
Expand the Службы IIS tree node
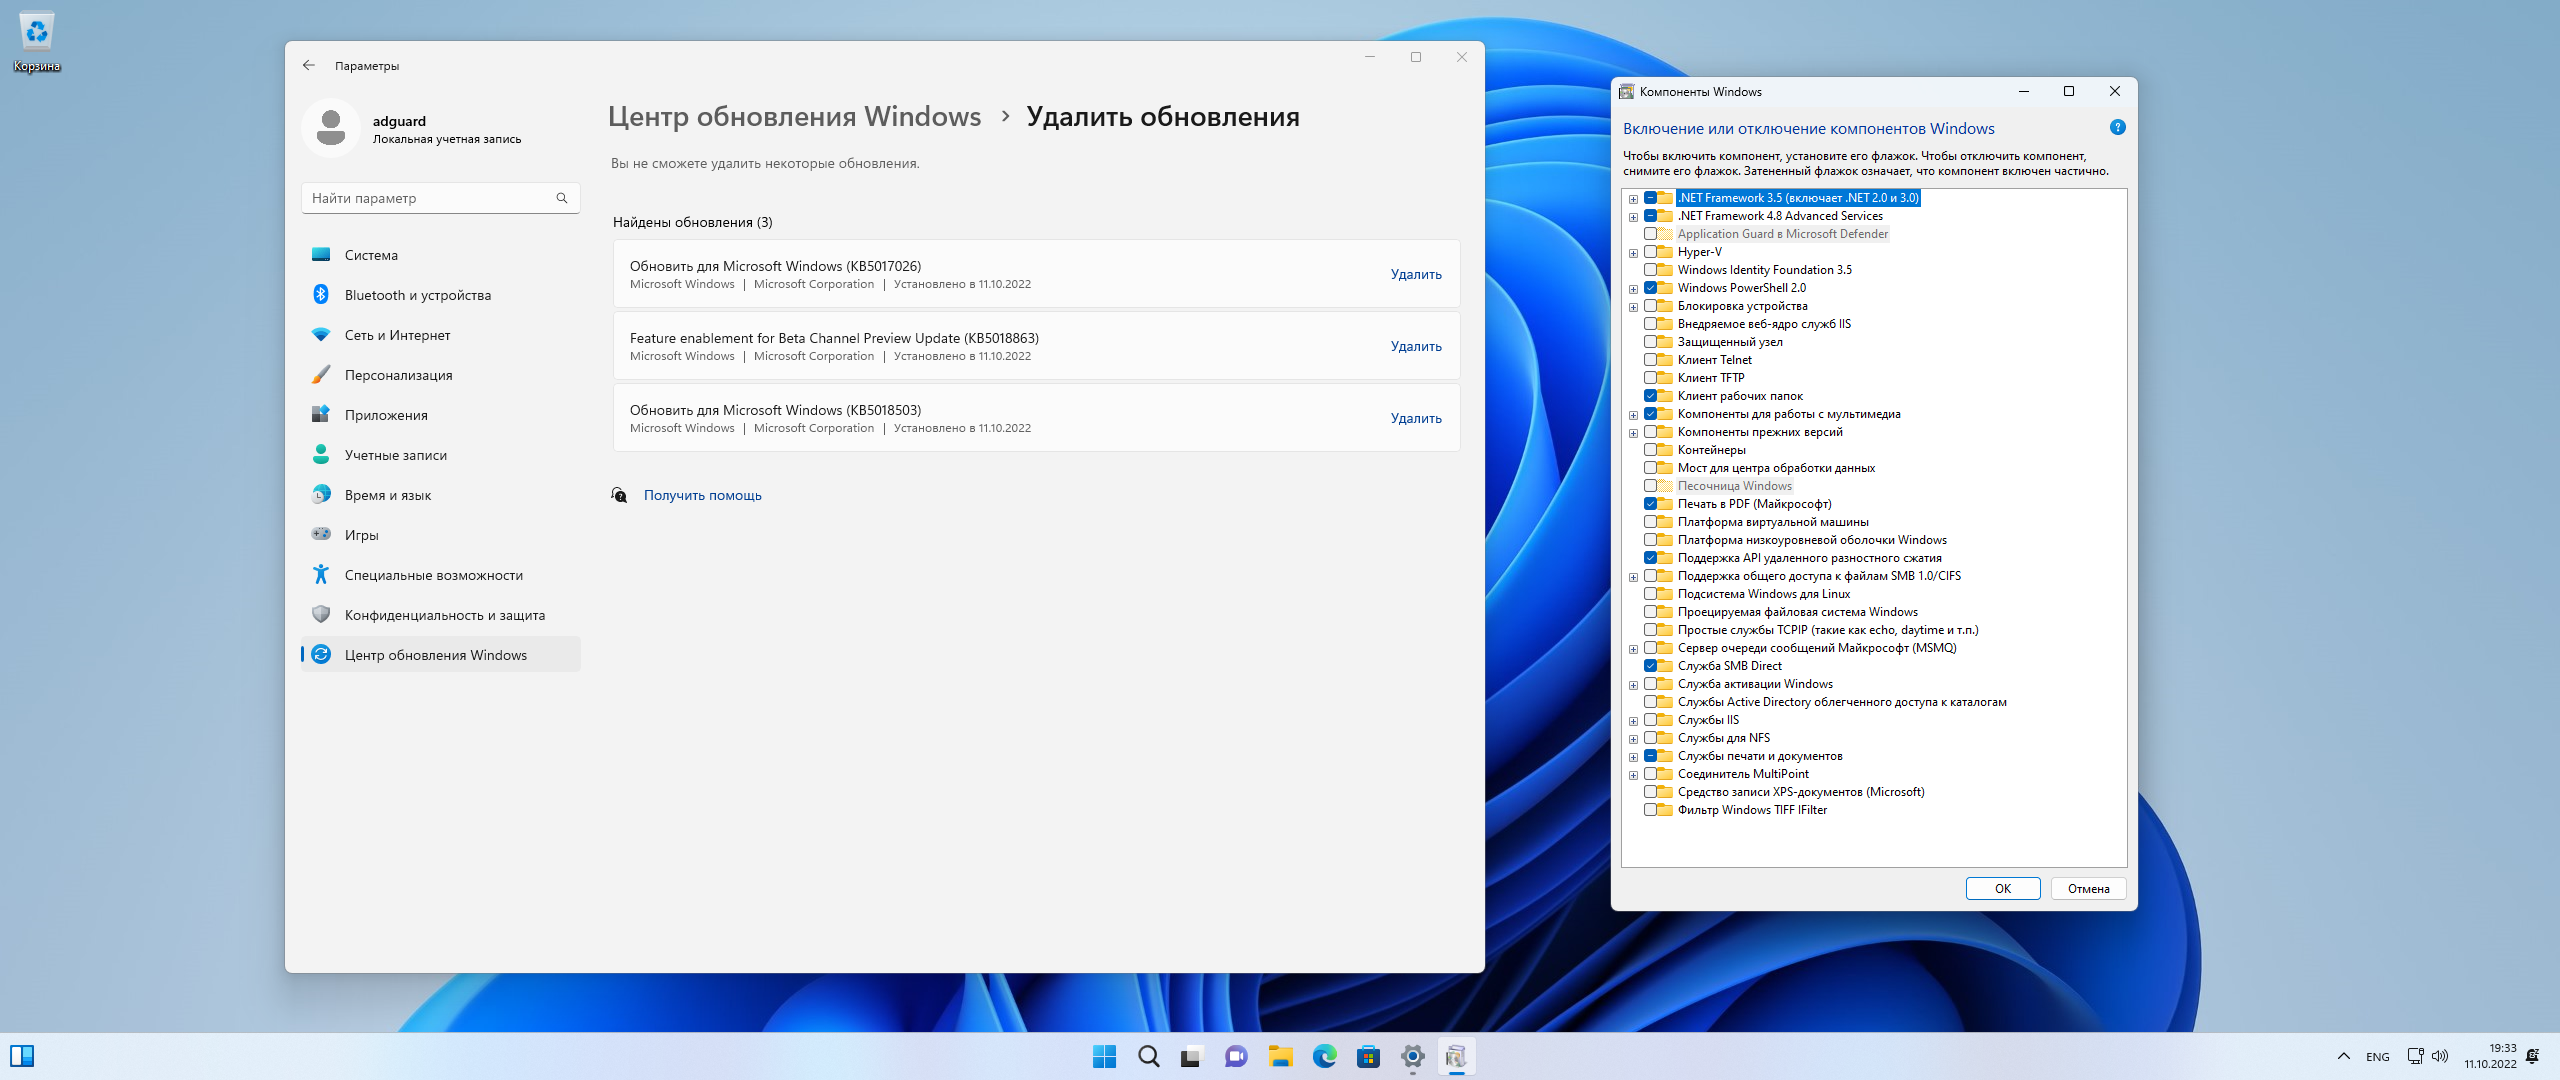click(1633, 721)
